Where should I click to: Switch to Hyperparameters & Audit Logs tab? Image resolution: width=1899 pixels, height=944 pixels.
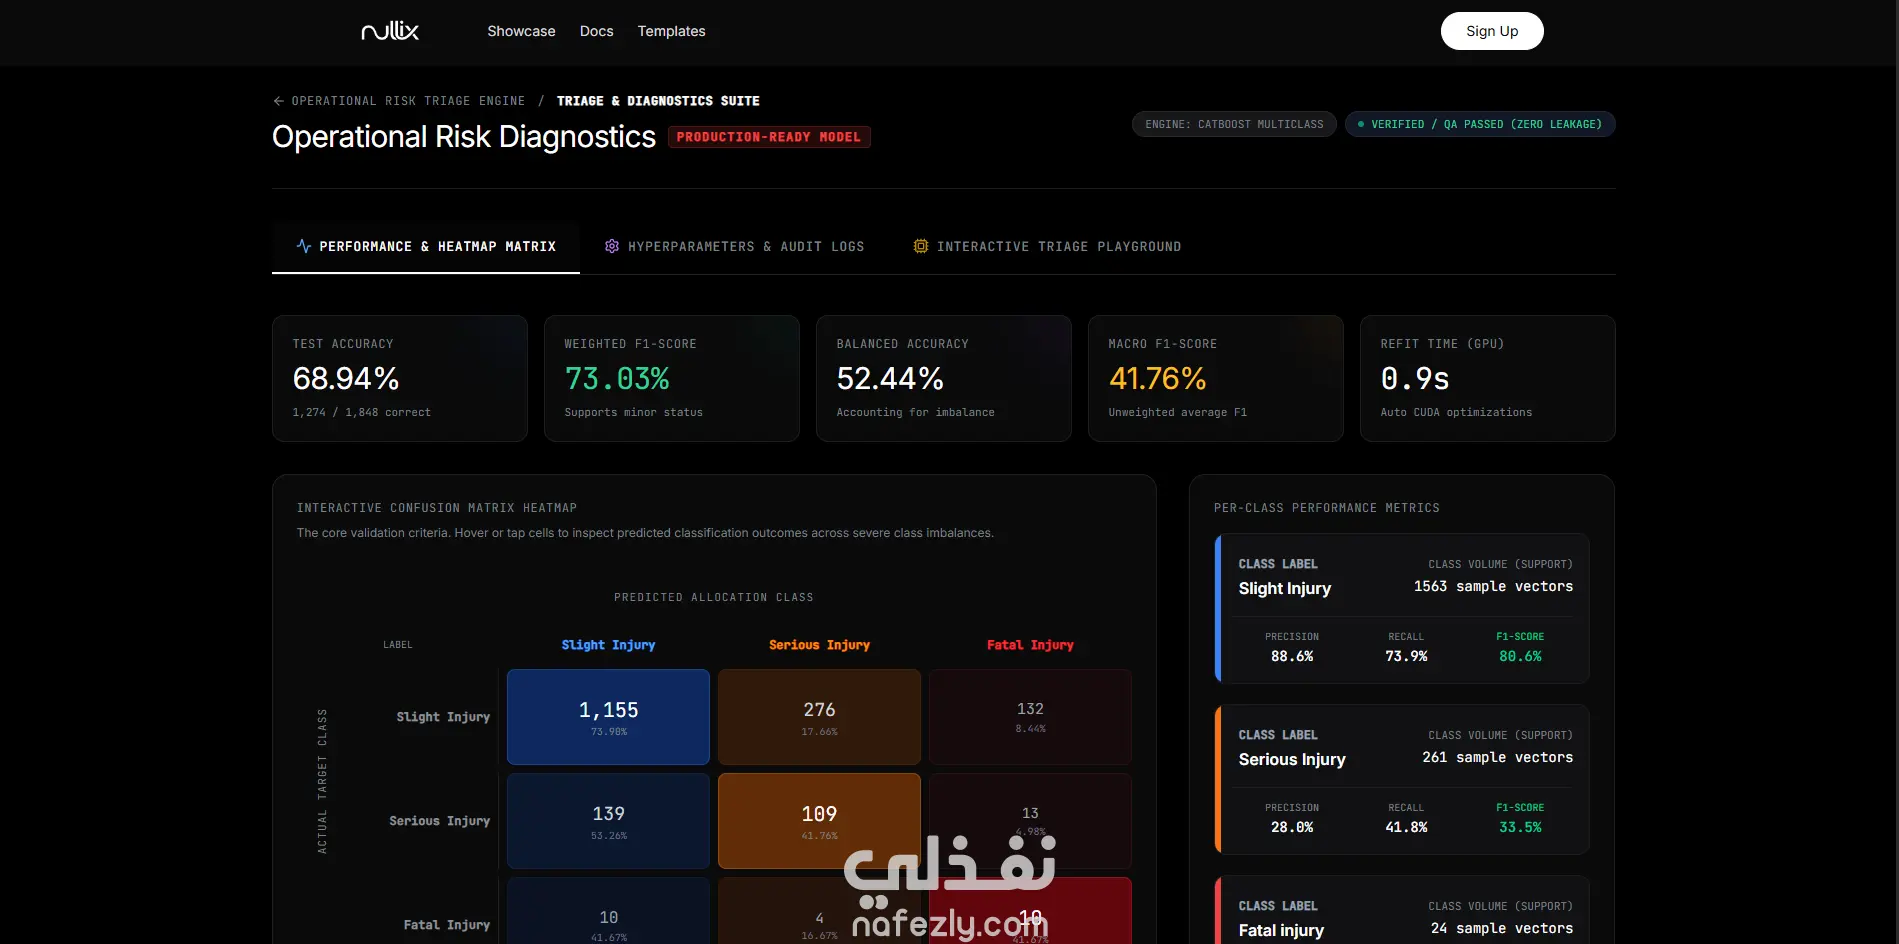[x=734, y=246]
